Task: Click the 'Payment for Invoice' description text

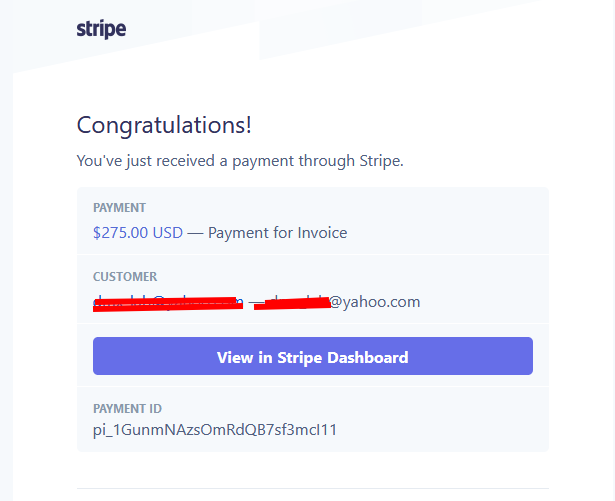Action: click(278, 233)
